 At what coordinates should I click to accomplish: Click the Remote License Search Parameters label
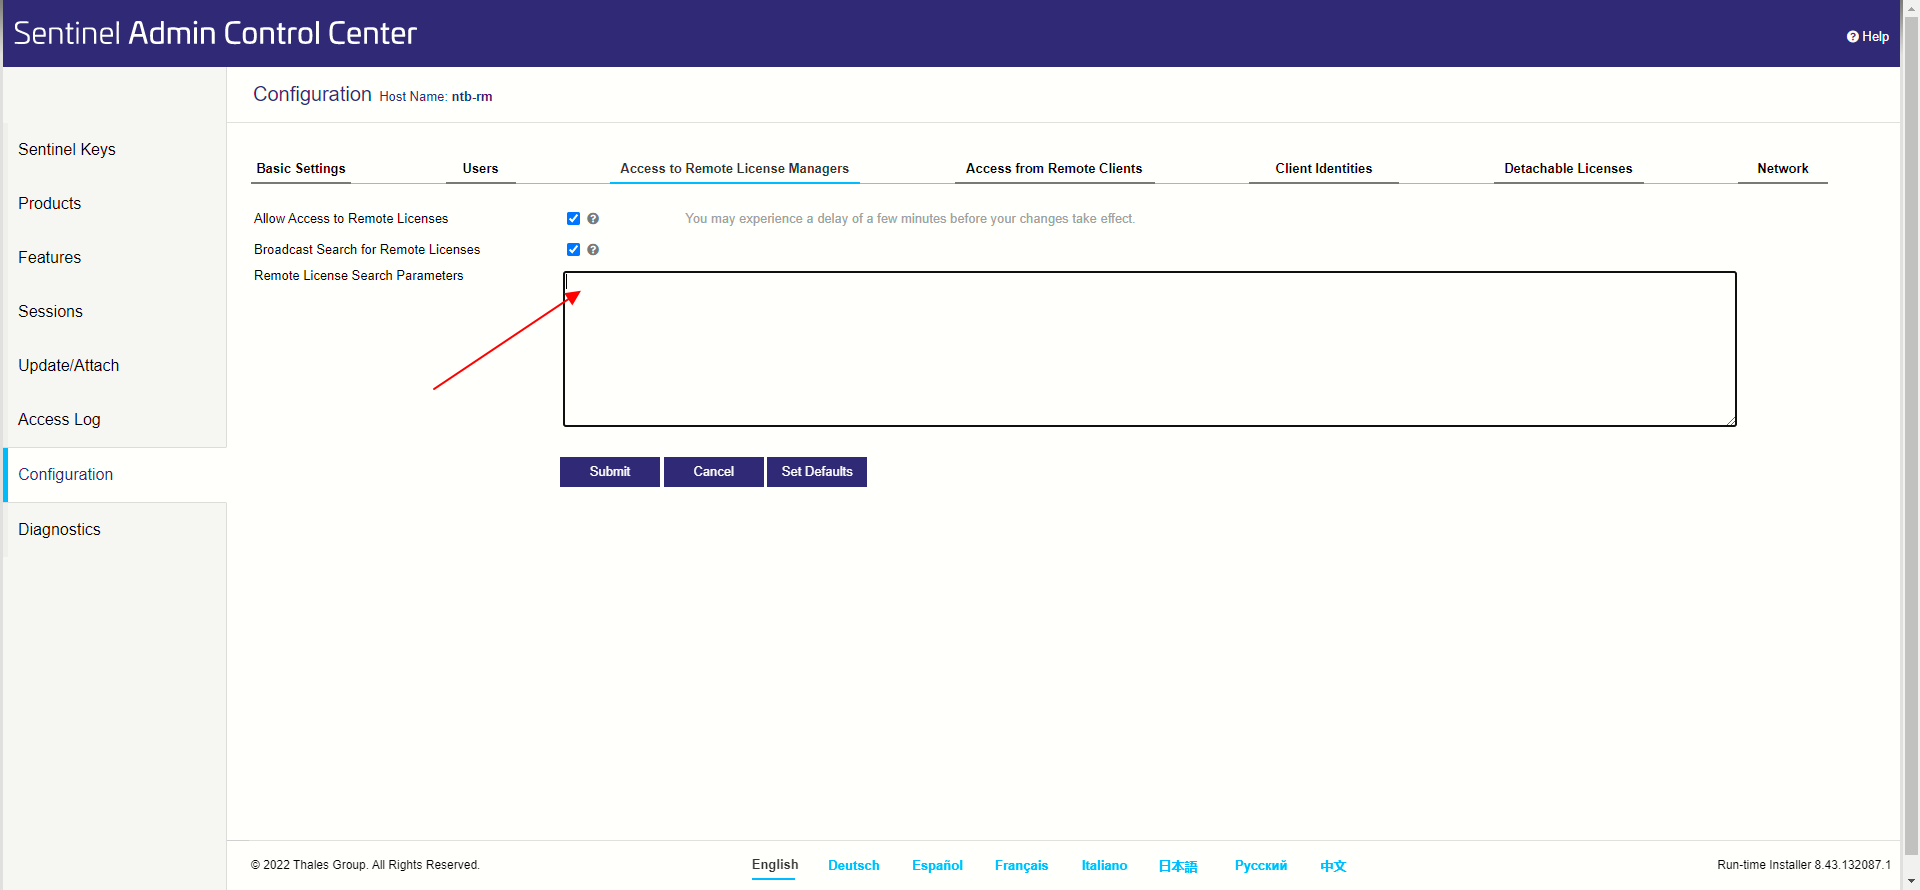[x=359, y=276]
